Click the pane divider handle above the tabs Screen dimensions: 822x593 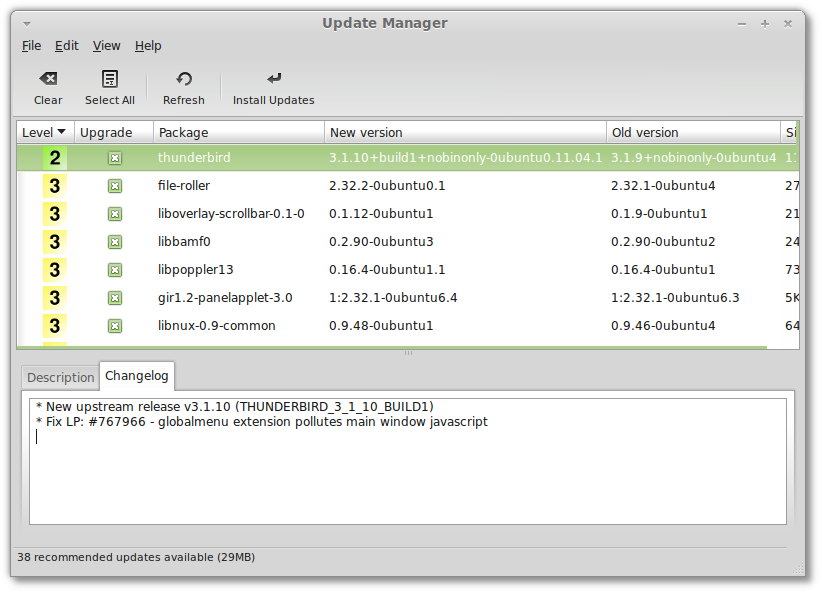(x=408, y=353)
